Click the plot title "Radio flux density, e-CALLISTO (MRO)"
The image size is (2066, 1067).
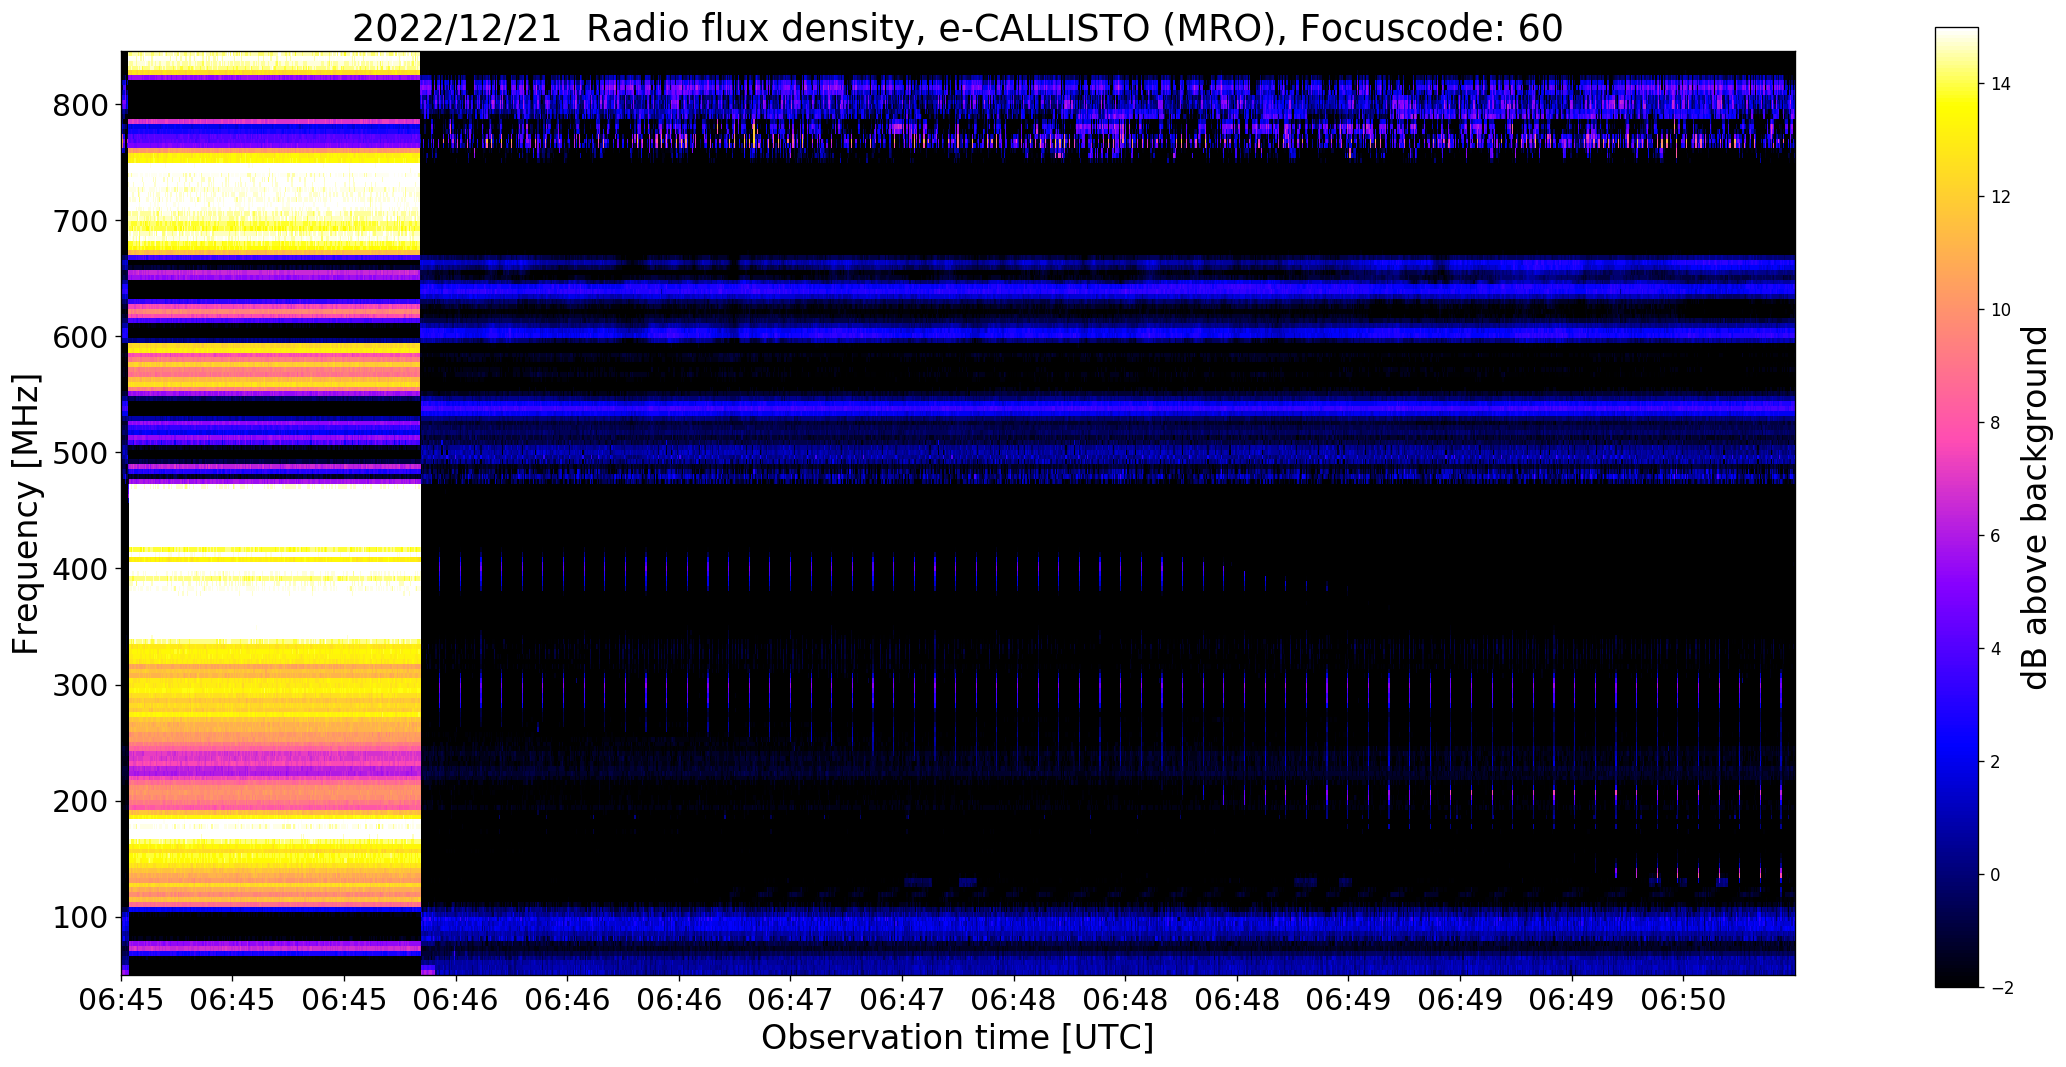click(x=957, y=29)
